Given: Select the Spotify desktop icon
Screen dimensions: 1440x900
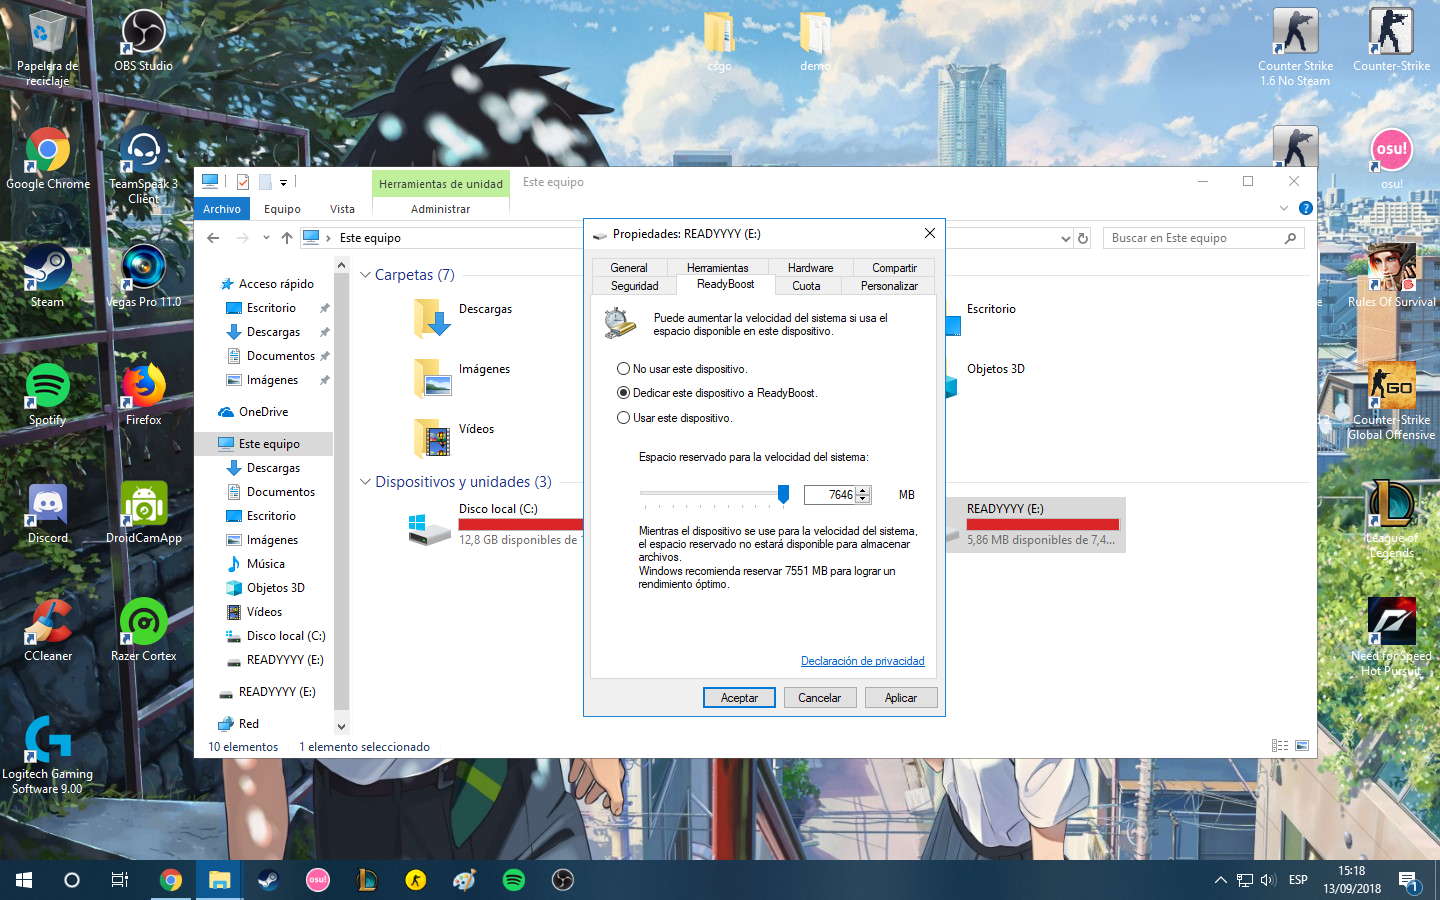Looking at the screenshot, I should point(47,394).
